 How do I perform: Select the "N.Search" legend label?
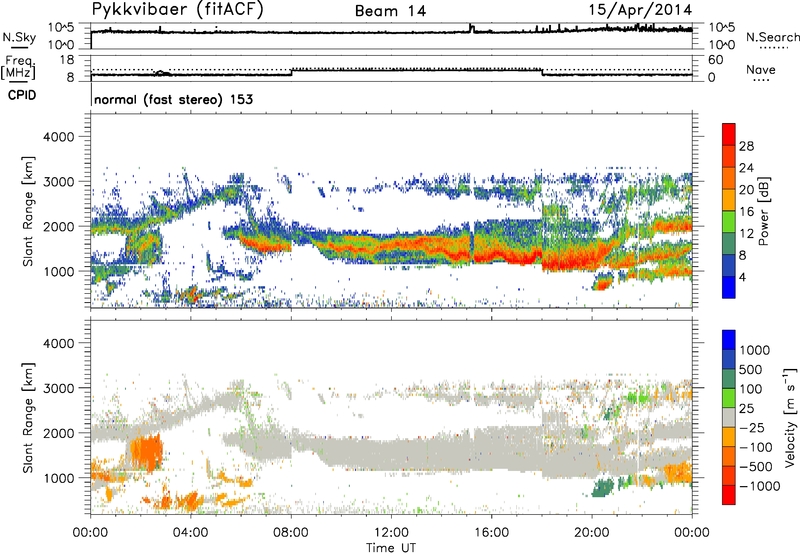[x=773, y=37]
